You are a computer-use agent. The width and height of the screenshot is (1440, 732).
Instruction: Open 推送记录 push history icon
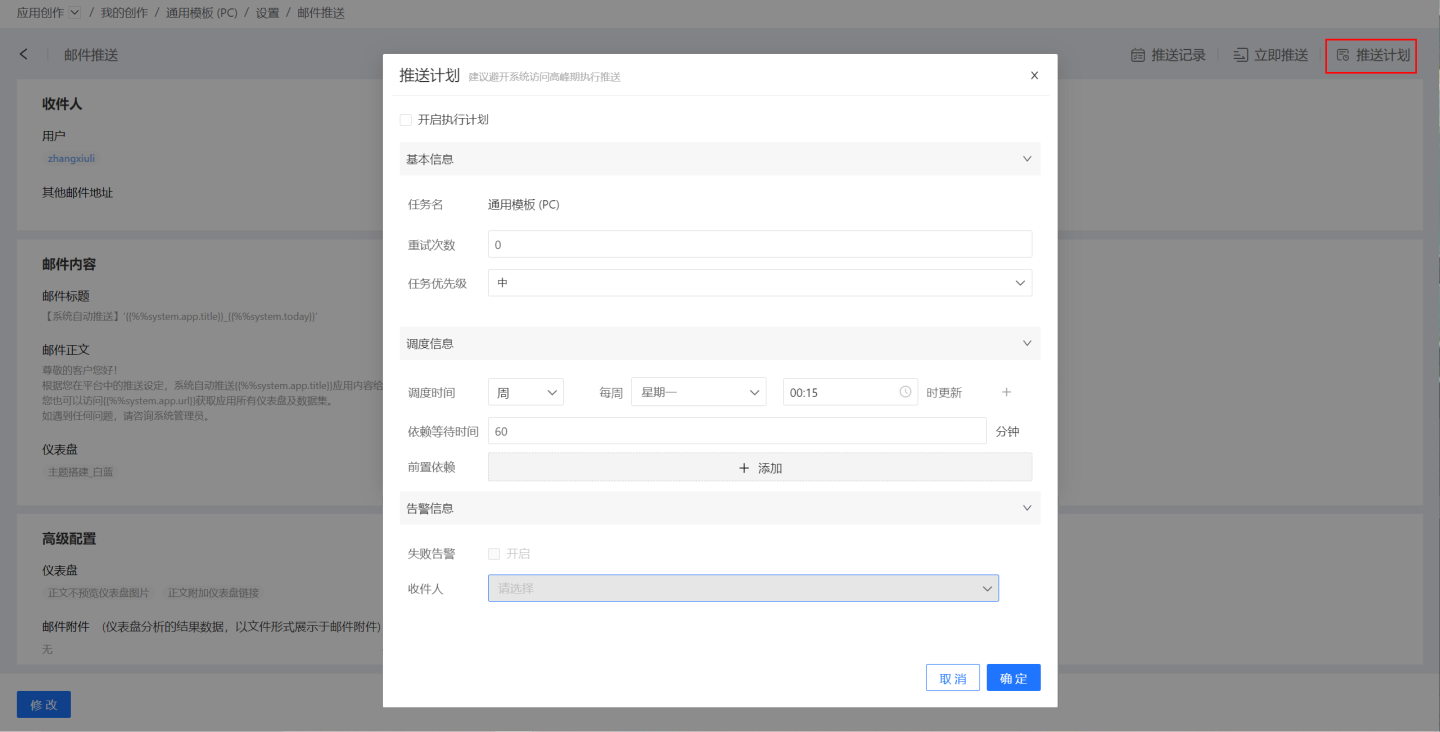pyautogui.click(x=1137, y=55)
